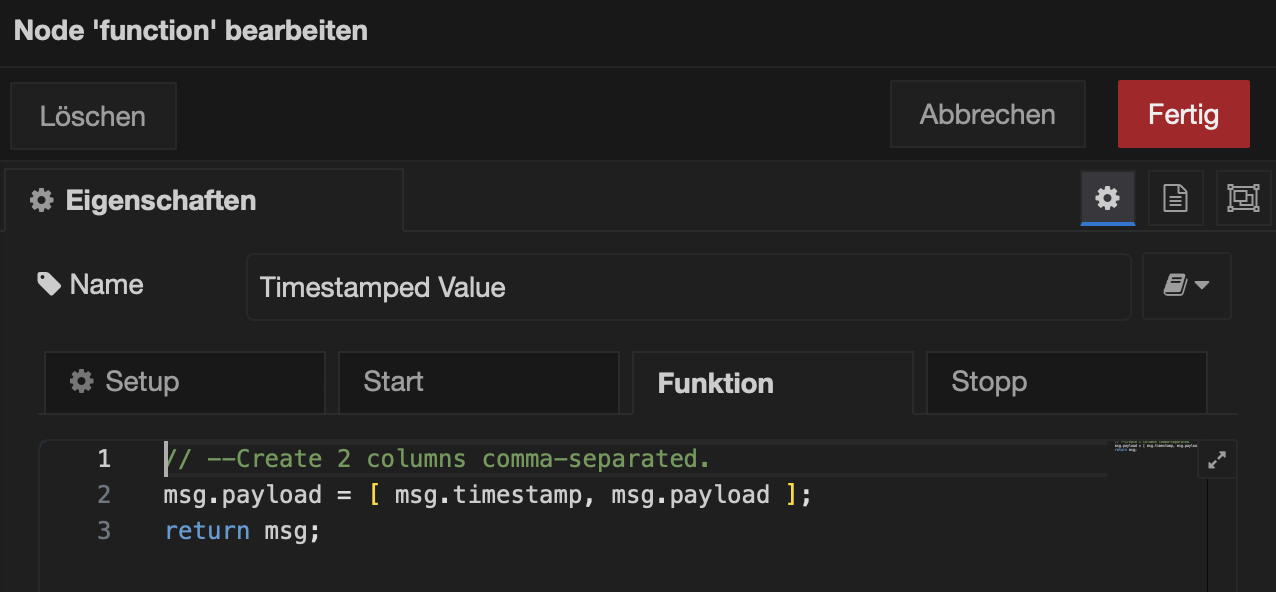Open the node description document icon
The image size is (1276, 592).
tap(1175, 198)
